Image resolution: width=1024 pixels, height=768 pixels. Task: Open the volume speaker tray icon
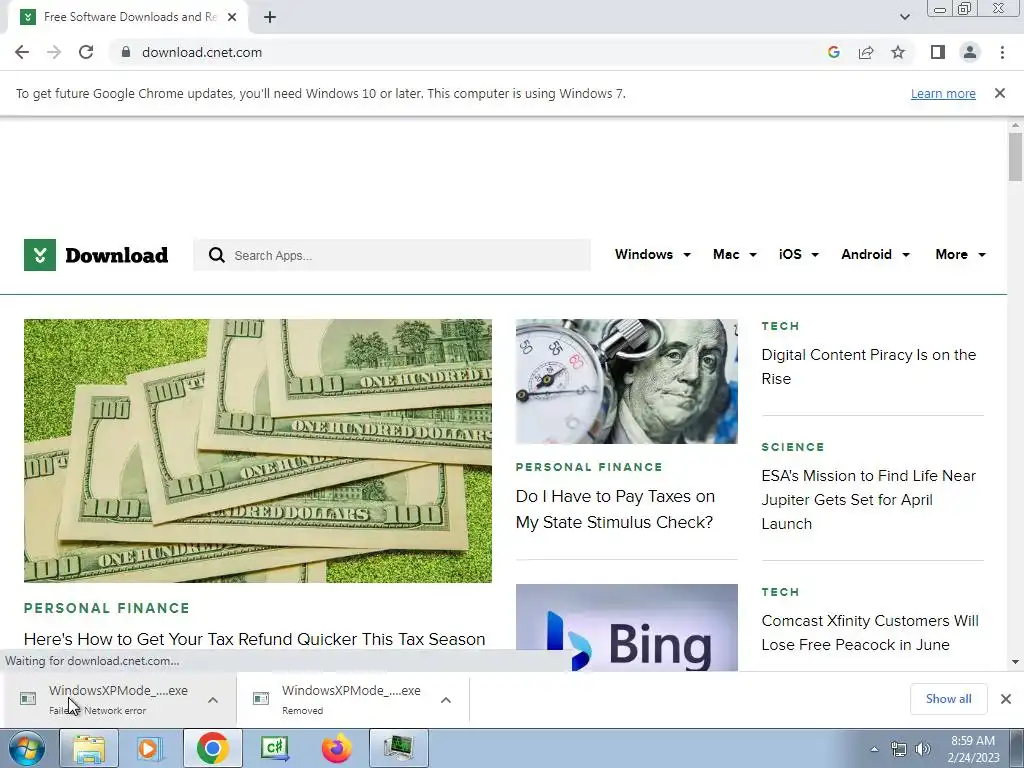pos(922,749)
